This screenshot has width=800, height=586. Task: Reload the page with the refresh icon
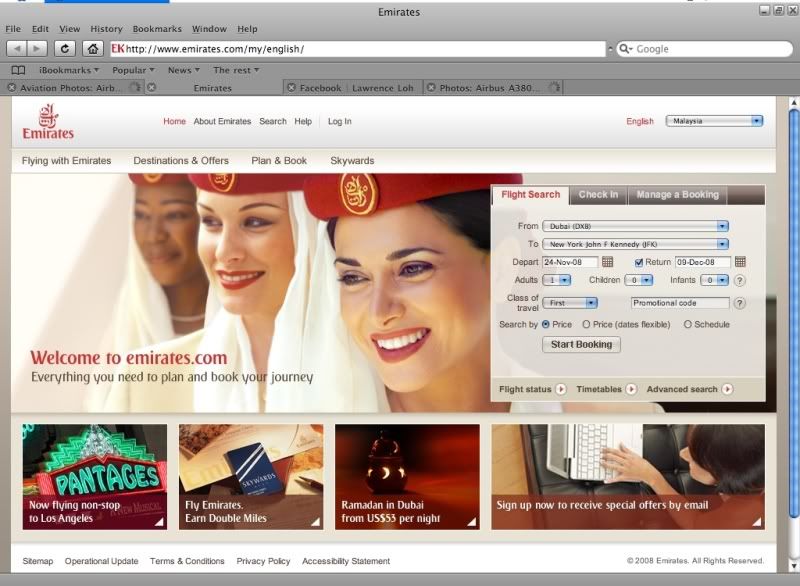pos(65,49)
